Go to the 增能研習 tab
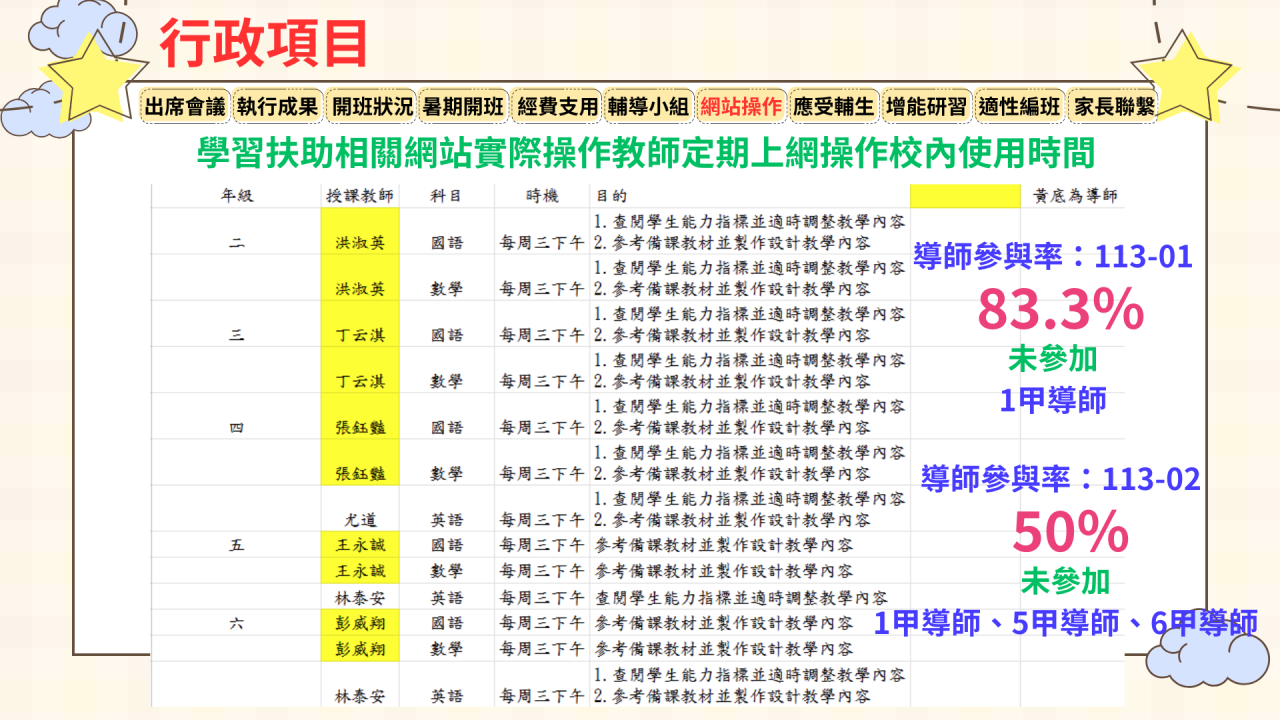1280x720 pixels. [926, 106]
